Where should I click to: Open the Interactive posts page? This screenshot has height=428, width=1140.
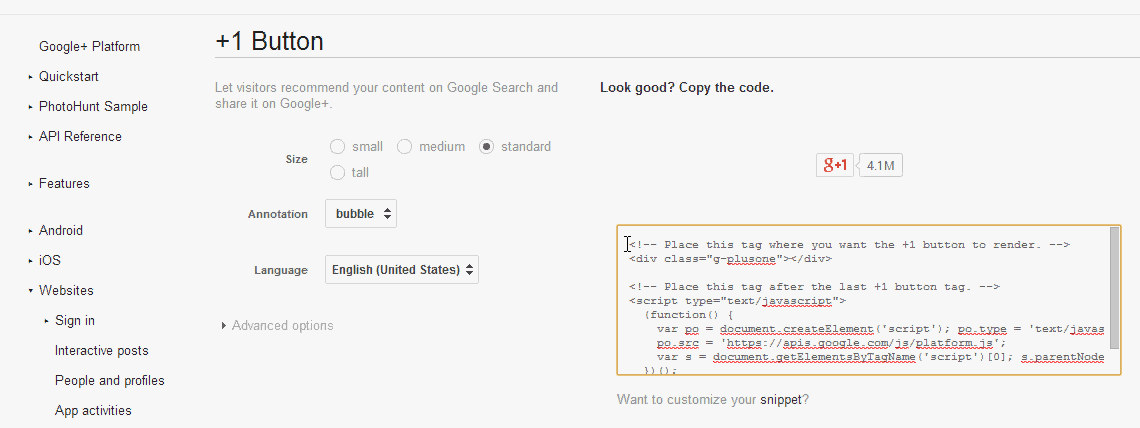[x=102, y=351]
